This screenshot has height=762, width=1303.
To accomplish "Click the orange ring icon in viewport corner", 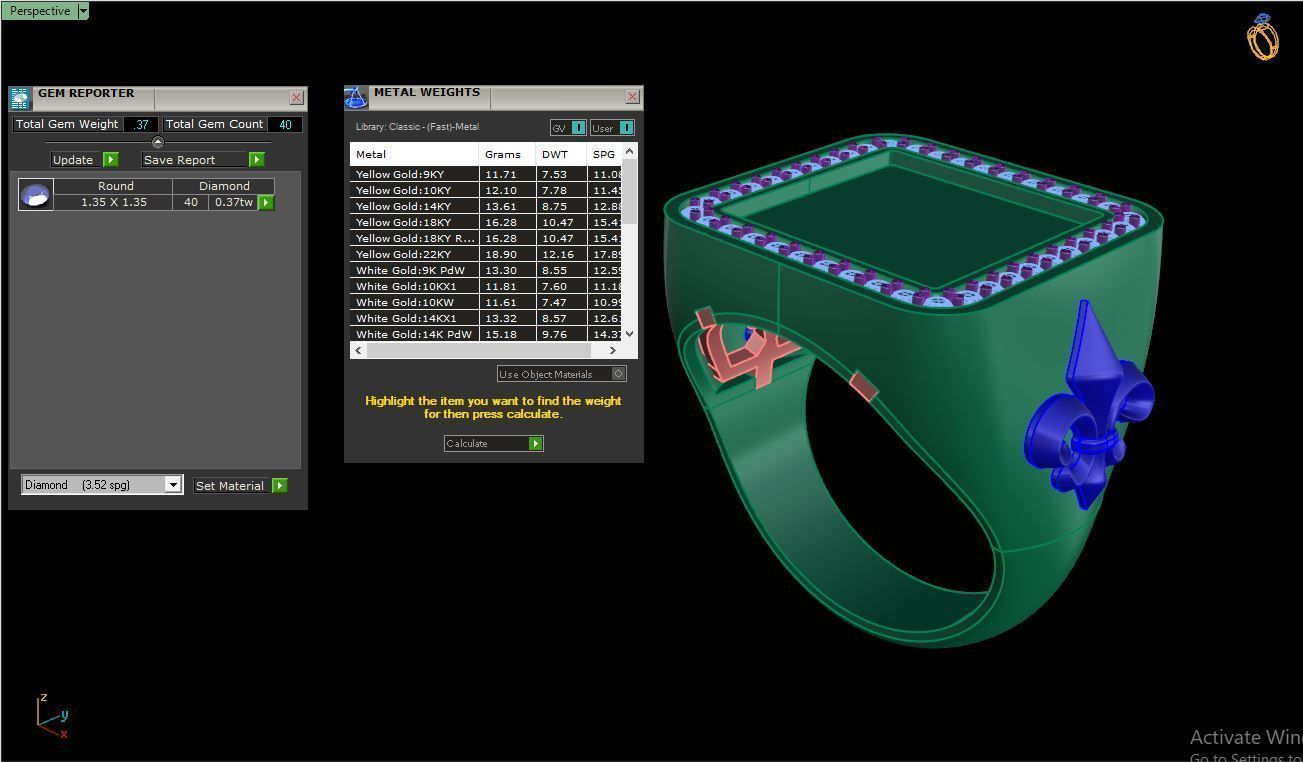I will 1263,37.
